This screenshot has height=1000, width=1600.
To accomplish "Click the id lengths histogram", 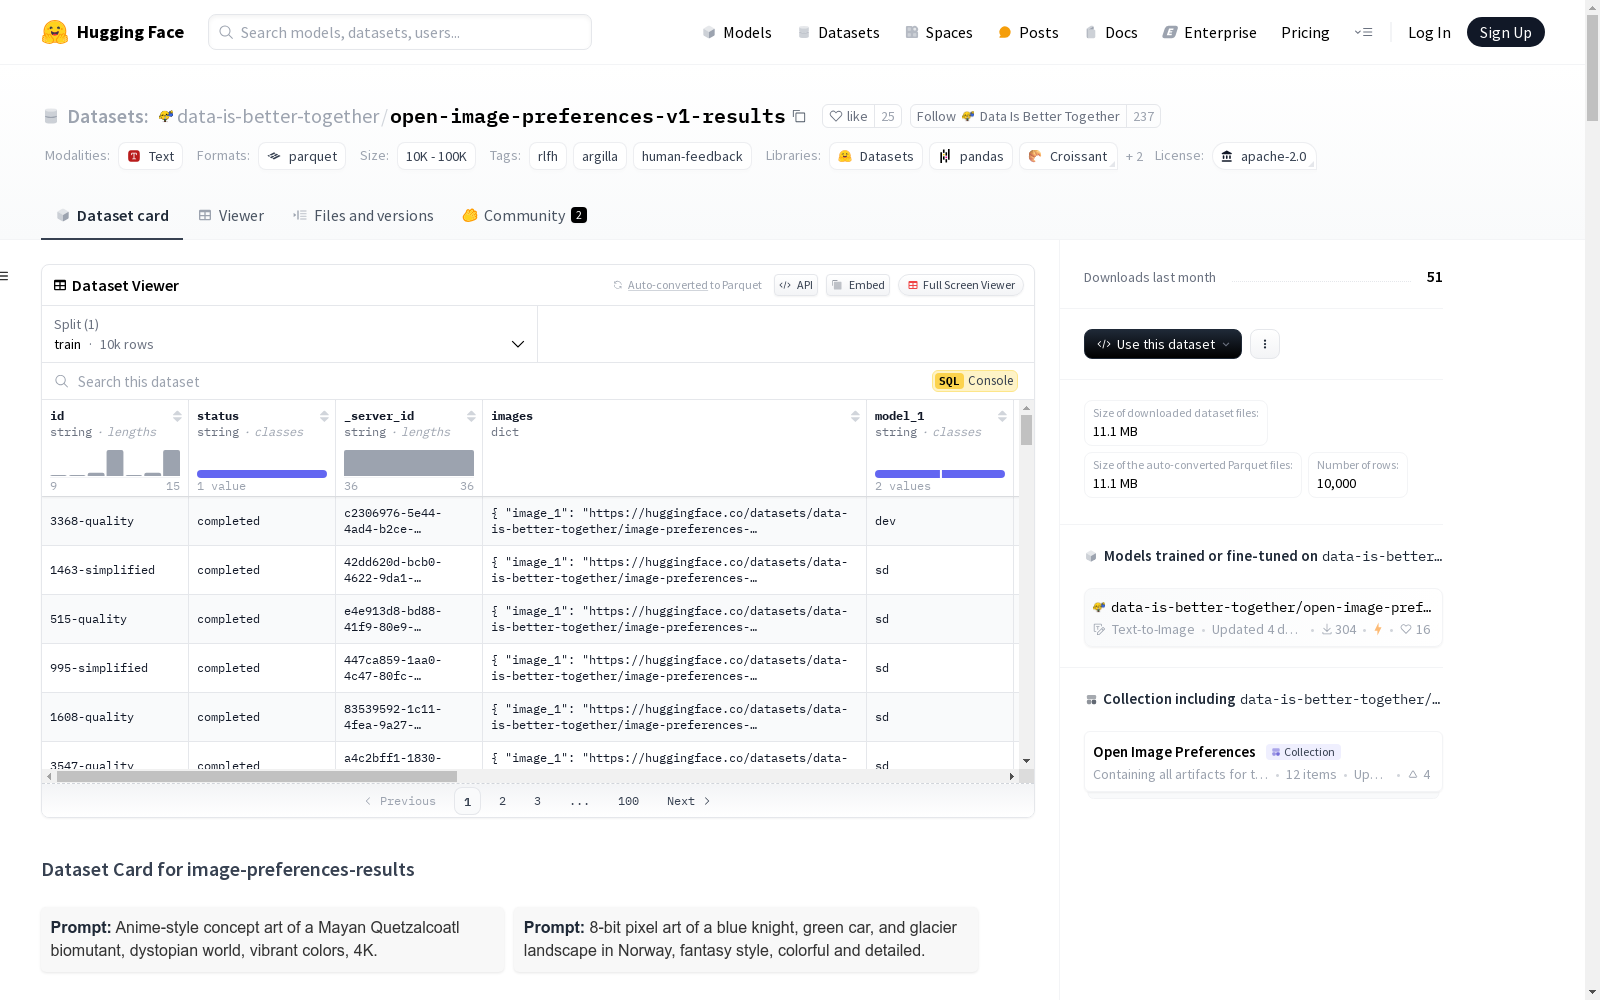I will click(115, 463).
